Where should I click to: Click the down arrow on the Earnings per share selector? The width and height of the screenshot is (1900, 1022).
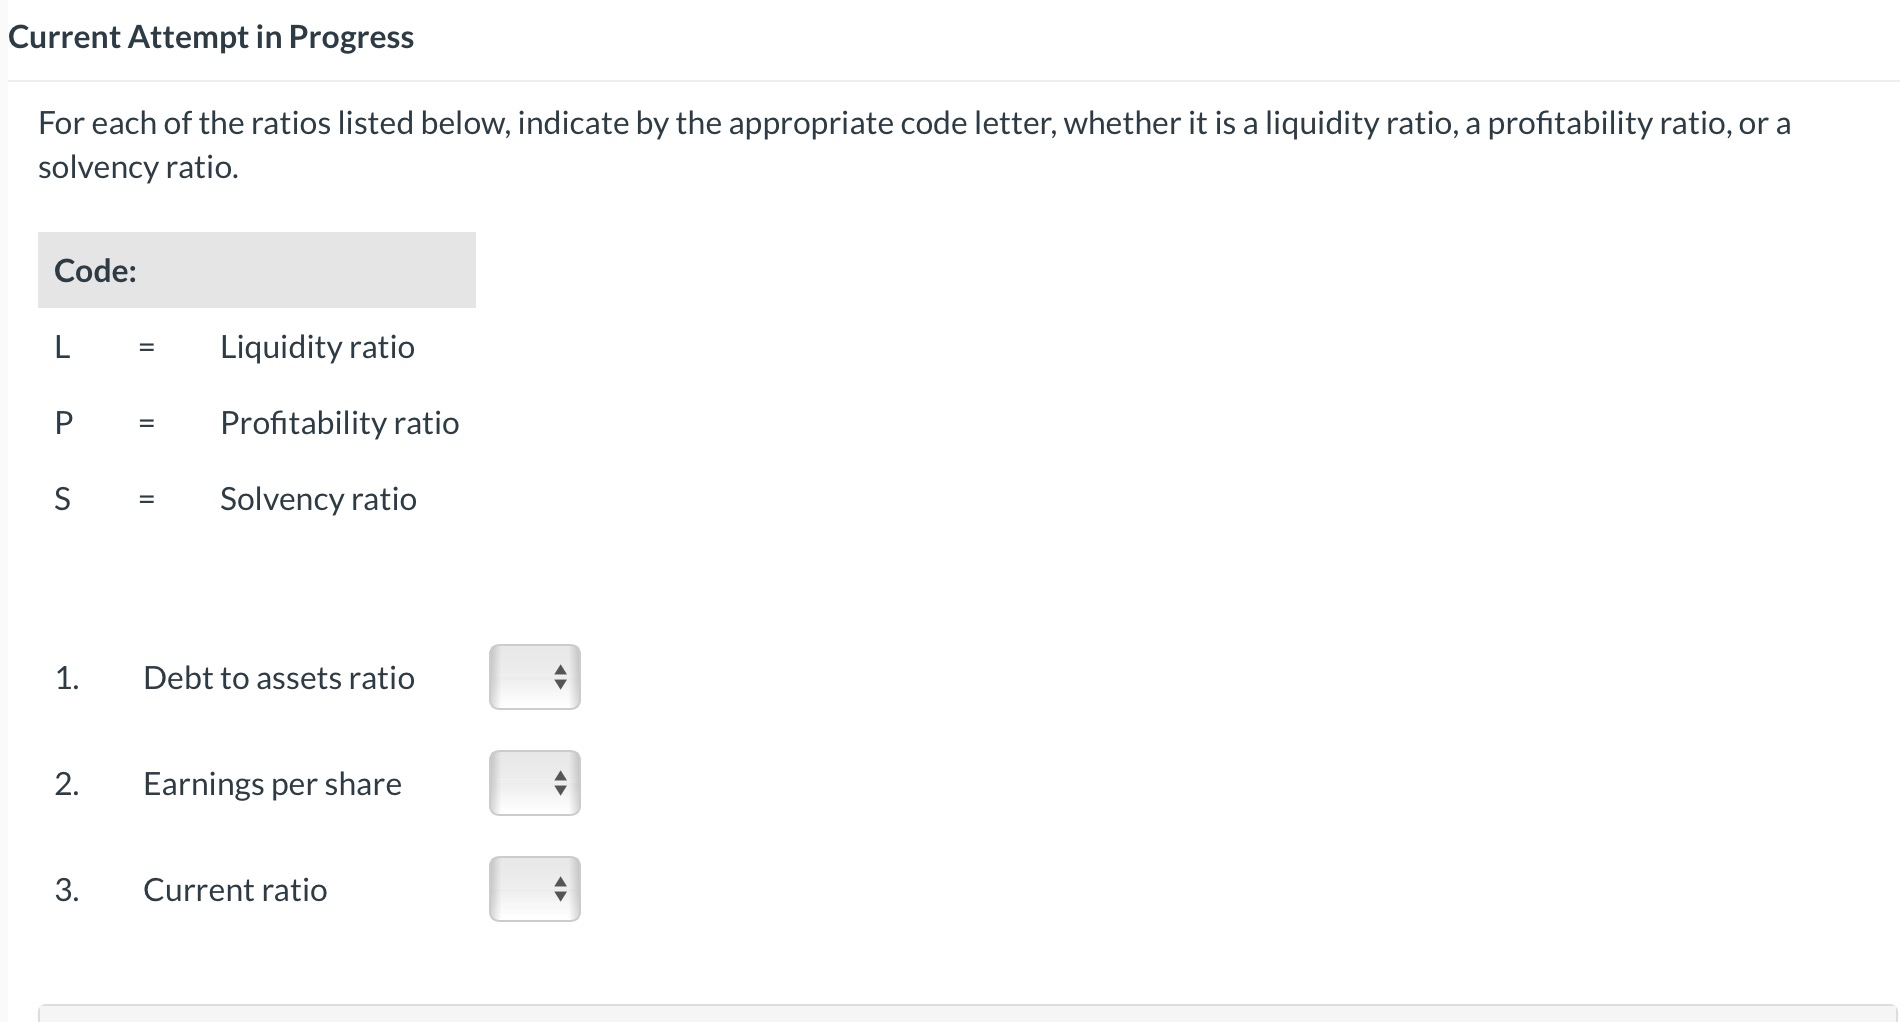click(x=561, y=792)
